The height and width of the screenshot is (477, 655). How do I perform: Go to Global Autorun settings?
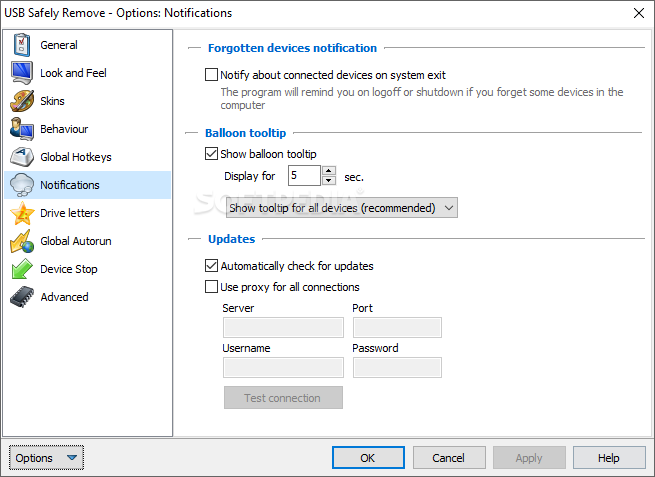[88, 241]
